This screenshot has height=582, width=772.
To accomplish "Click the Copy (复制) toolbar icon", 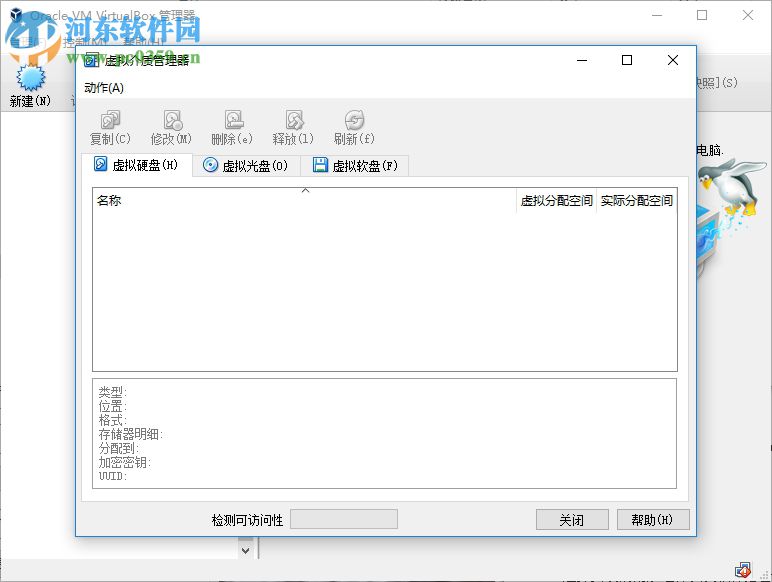I will tap(110, 120).
